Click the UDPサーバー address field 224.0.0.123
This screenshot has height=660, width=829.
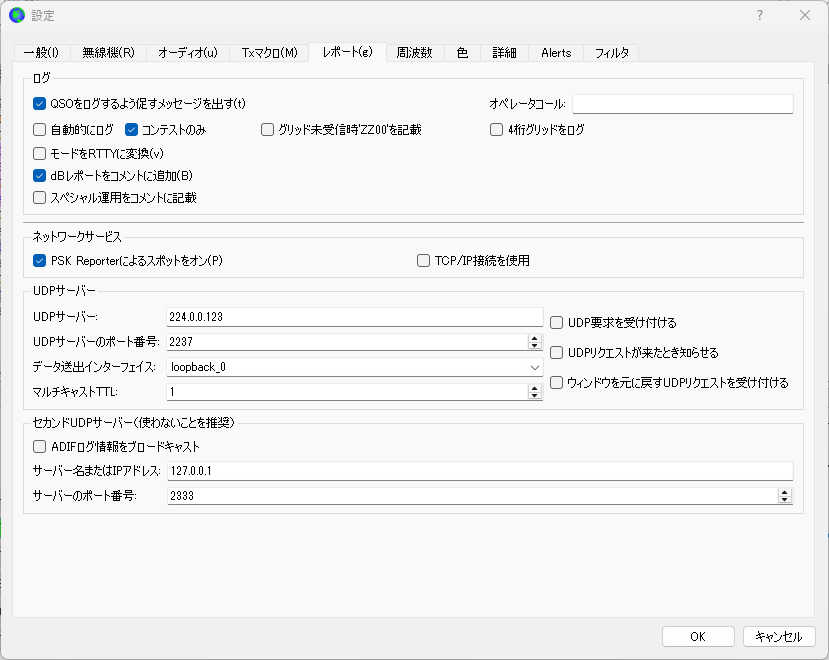(x=355, y=317)
